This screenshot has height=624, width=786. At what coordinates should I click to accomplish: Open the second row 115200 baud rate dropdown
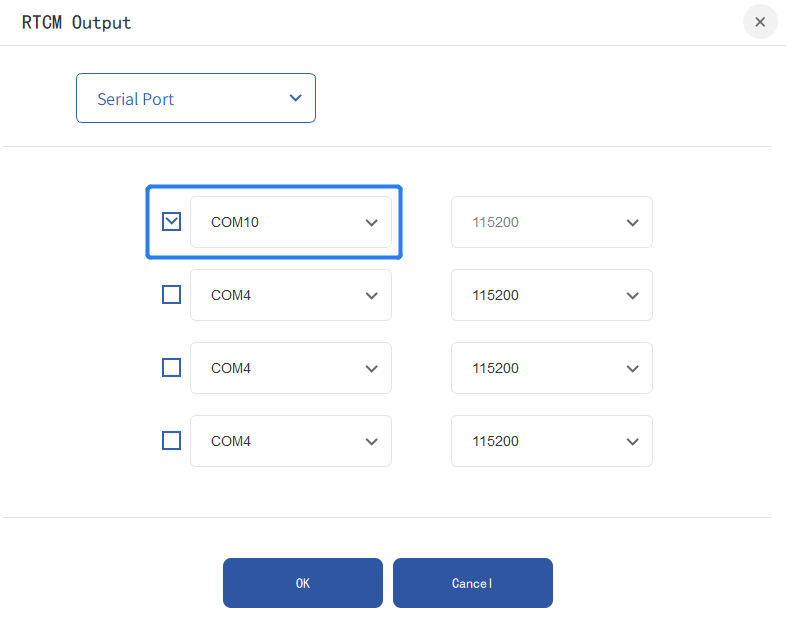pyautogui.click(x=551, y=295)
